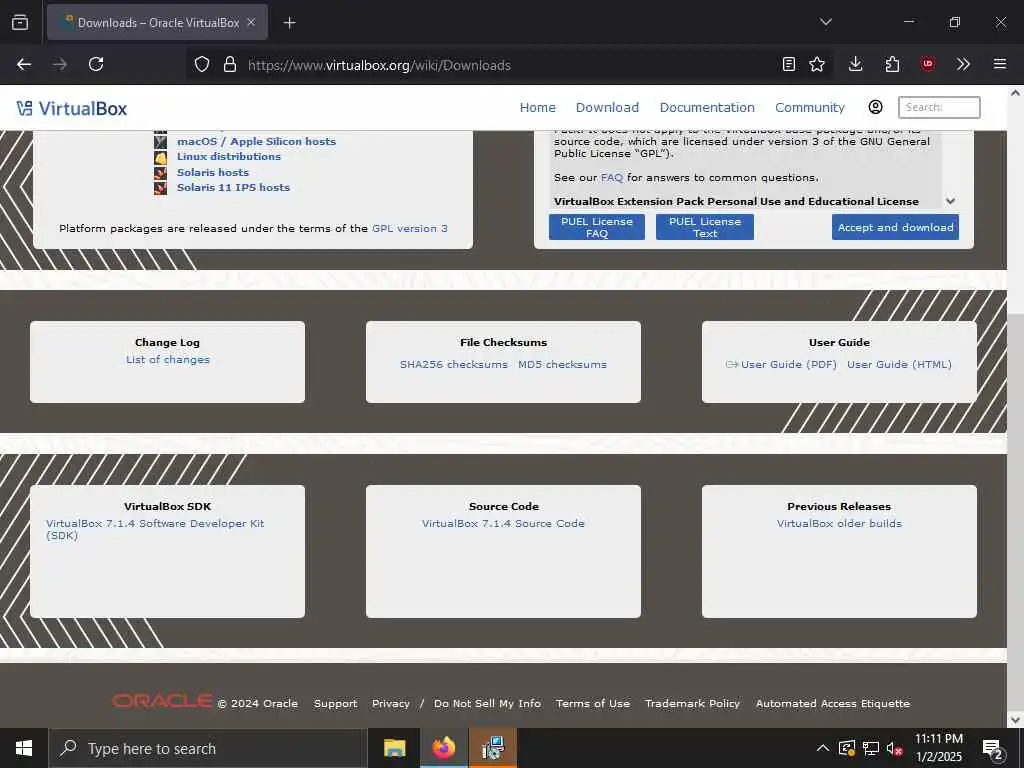Open VirtualBox 7.1.4 Source Code link
Viewport: 1024px width, 768px height.
pyautogui.click(x=503, y=524)
